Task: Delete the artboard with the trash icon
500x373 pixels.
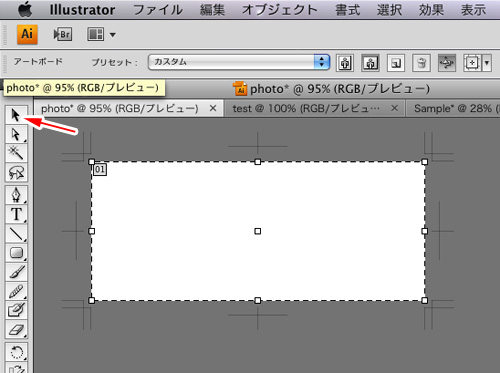Action: click(421, 63)
